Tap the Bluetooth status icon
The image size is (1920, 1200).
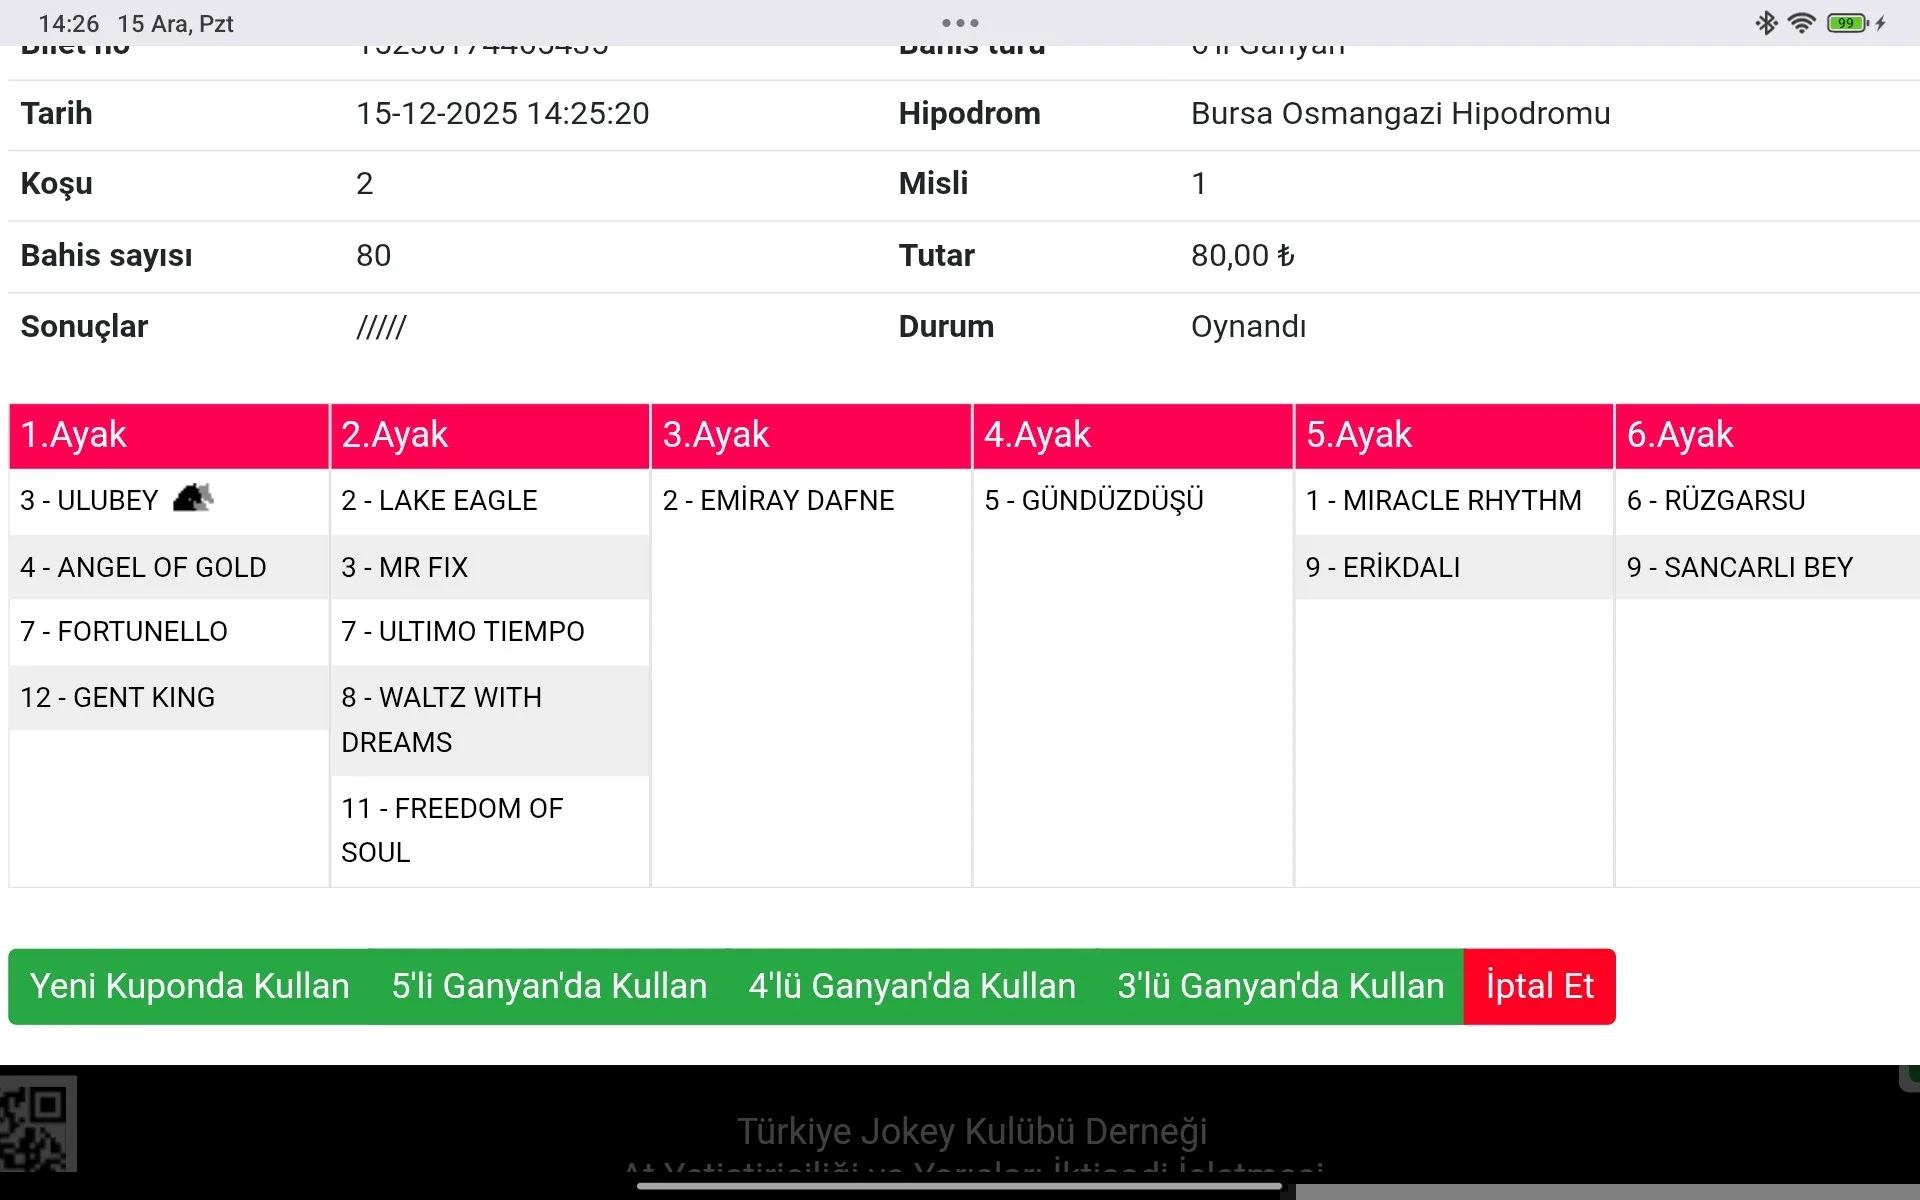tap(1766, 23)
